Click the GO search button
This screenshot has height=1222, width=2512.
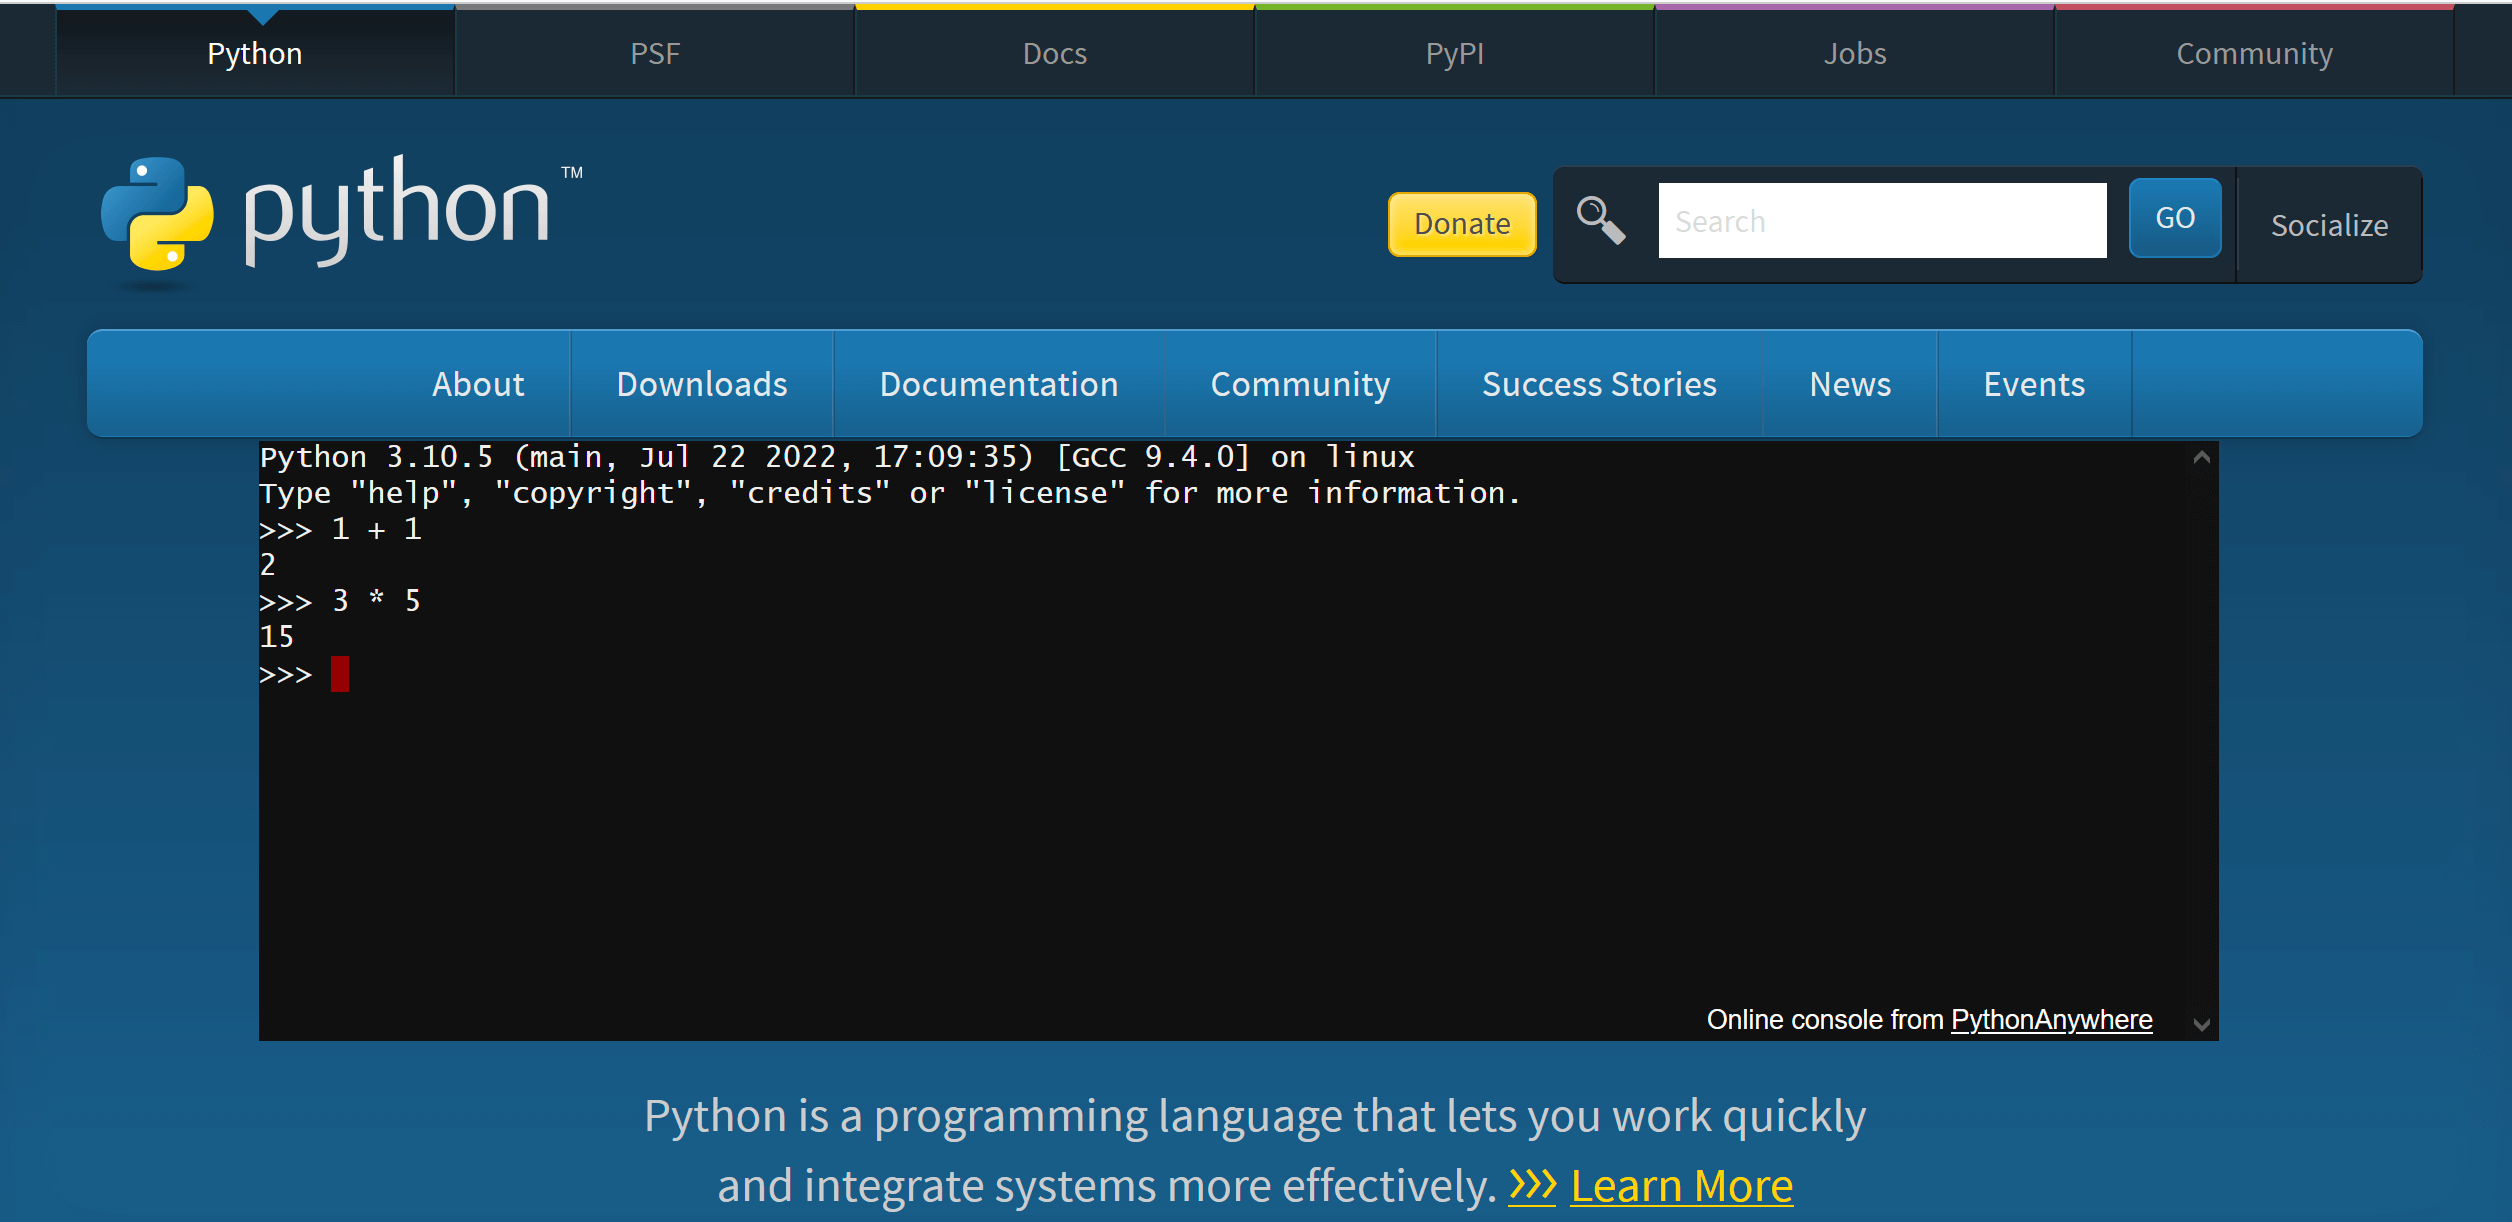point(2176,219)
